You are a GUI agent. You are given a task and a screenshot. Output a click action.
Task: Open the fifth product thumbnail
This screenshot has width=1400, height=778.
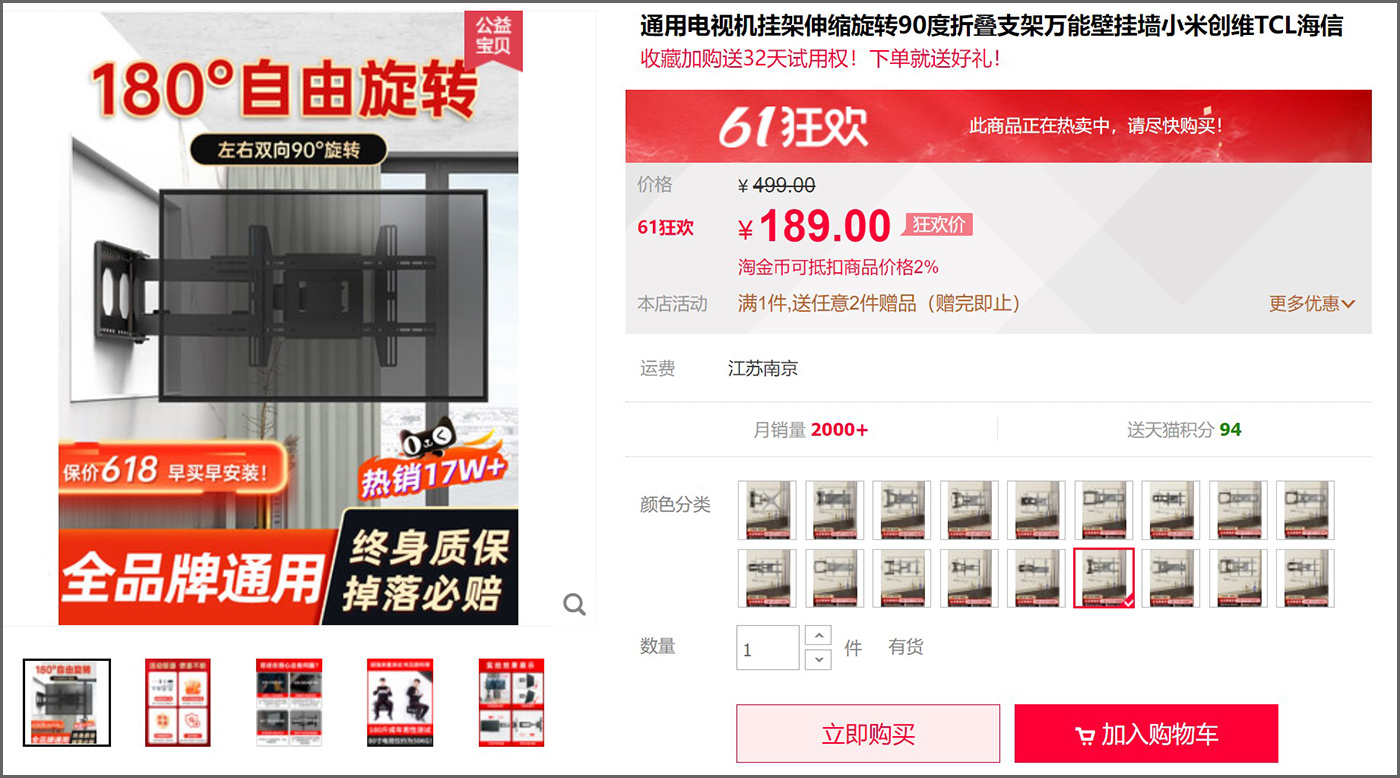tap(511, 702)
